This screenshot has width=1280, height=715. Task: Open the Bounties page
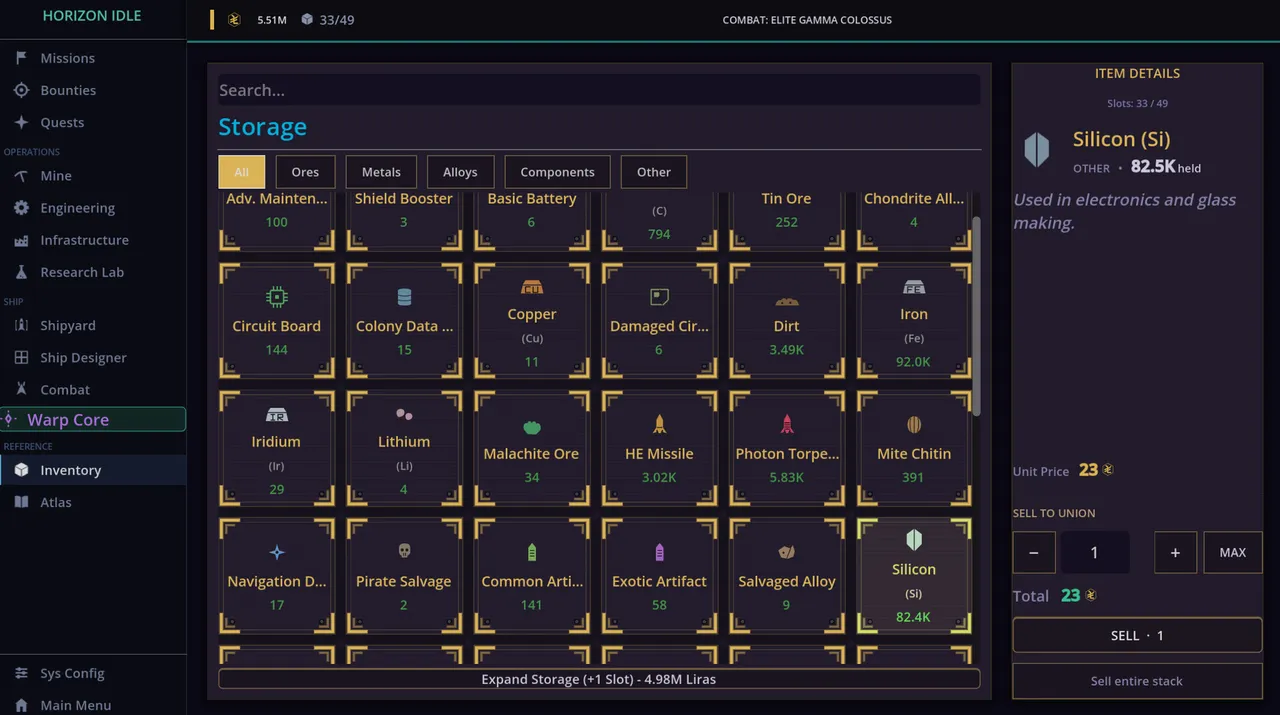(x=92, y=90)
